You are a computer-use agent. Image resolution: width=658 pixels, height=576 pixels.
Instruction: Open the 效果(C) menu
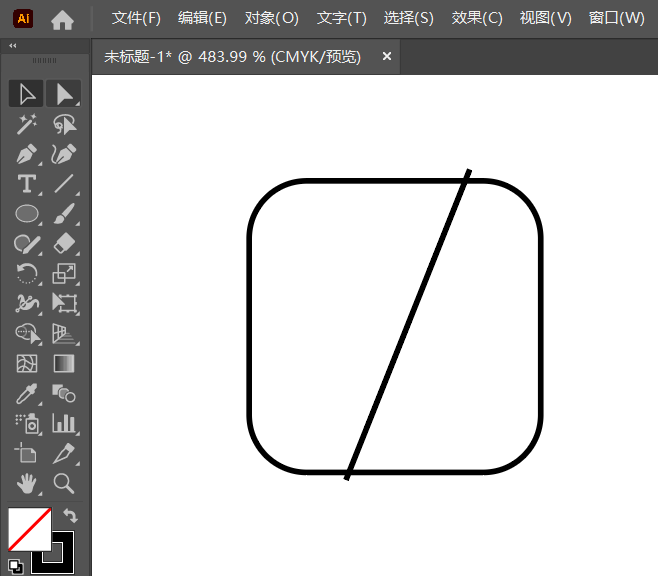[x=477, y=18]
